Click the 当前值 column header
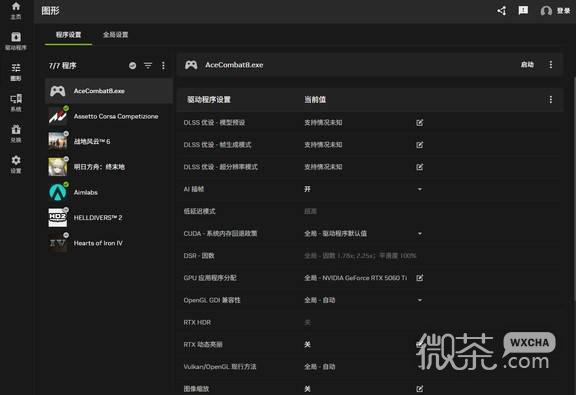The width and height of the screenshot is (576, 395). pyautogui.click(x=315, y=100)
